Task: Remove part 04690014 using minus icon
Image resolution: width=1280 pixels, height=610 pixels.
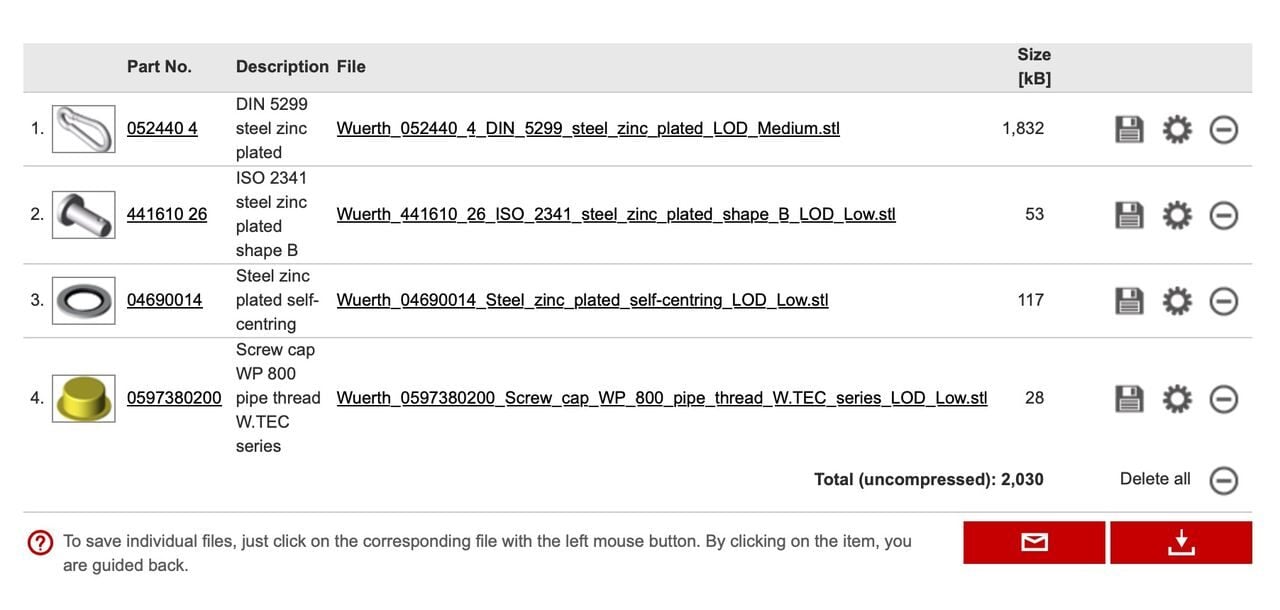Action: coord(1224,301)
